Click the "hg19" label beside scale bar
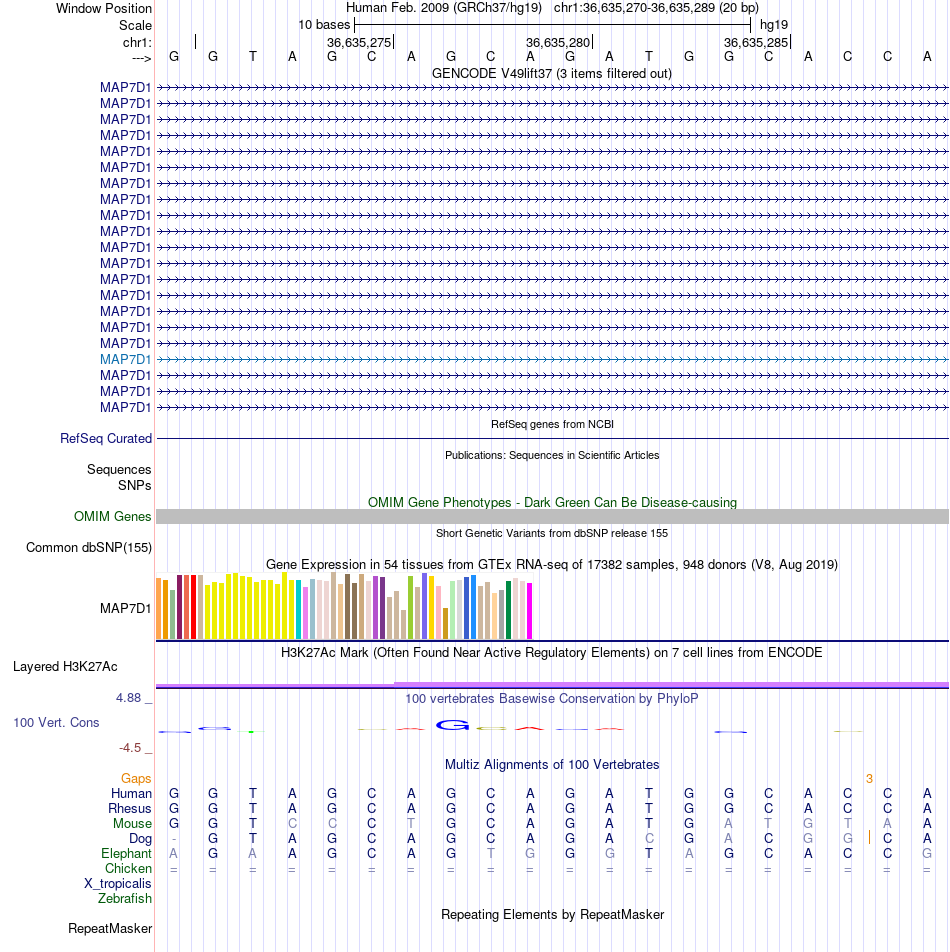Image resolution: width=950 pixels, height=952 pixels. point(774,25)
